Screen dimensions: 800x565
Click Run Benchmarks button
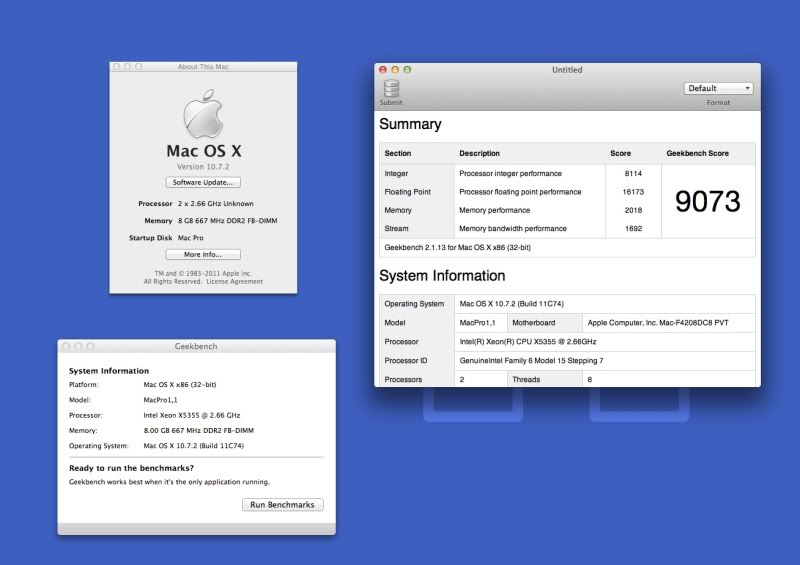(283, 504)
